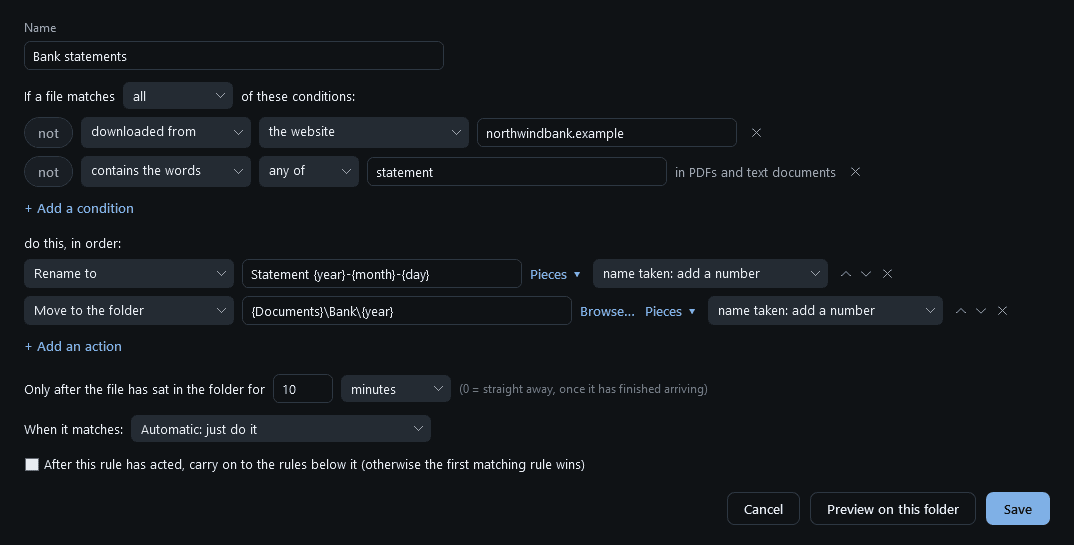Viewport: 1074px width, 545px height.
Task: Click the northwindbank.example website field
Action: tap(607, 133)
